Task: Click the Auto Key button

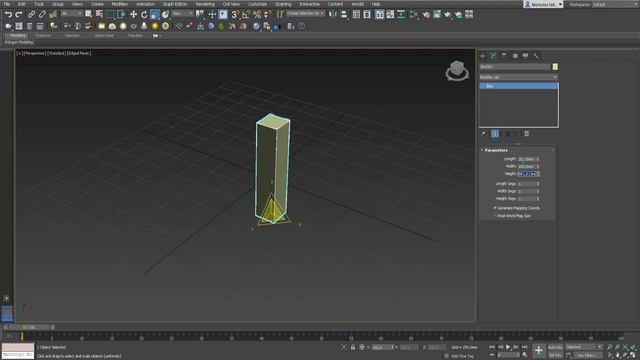Action: coord(555,347)
